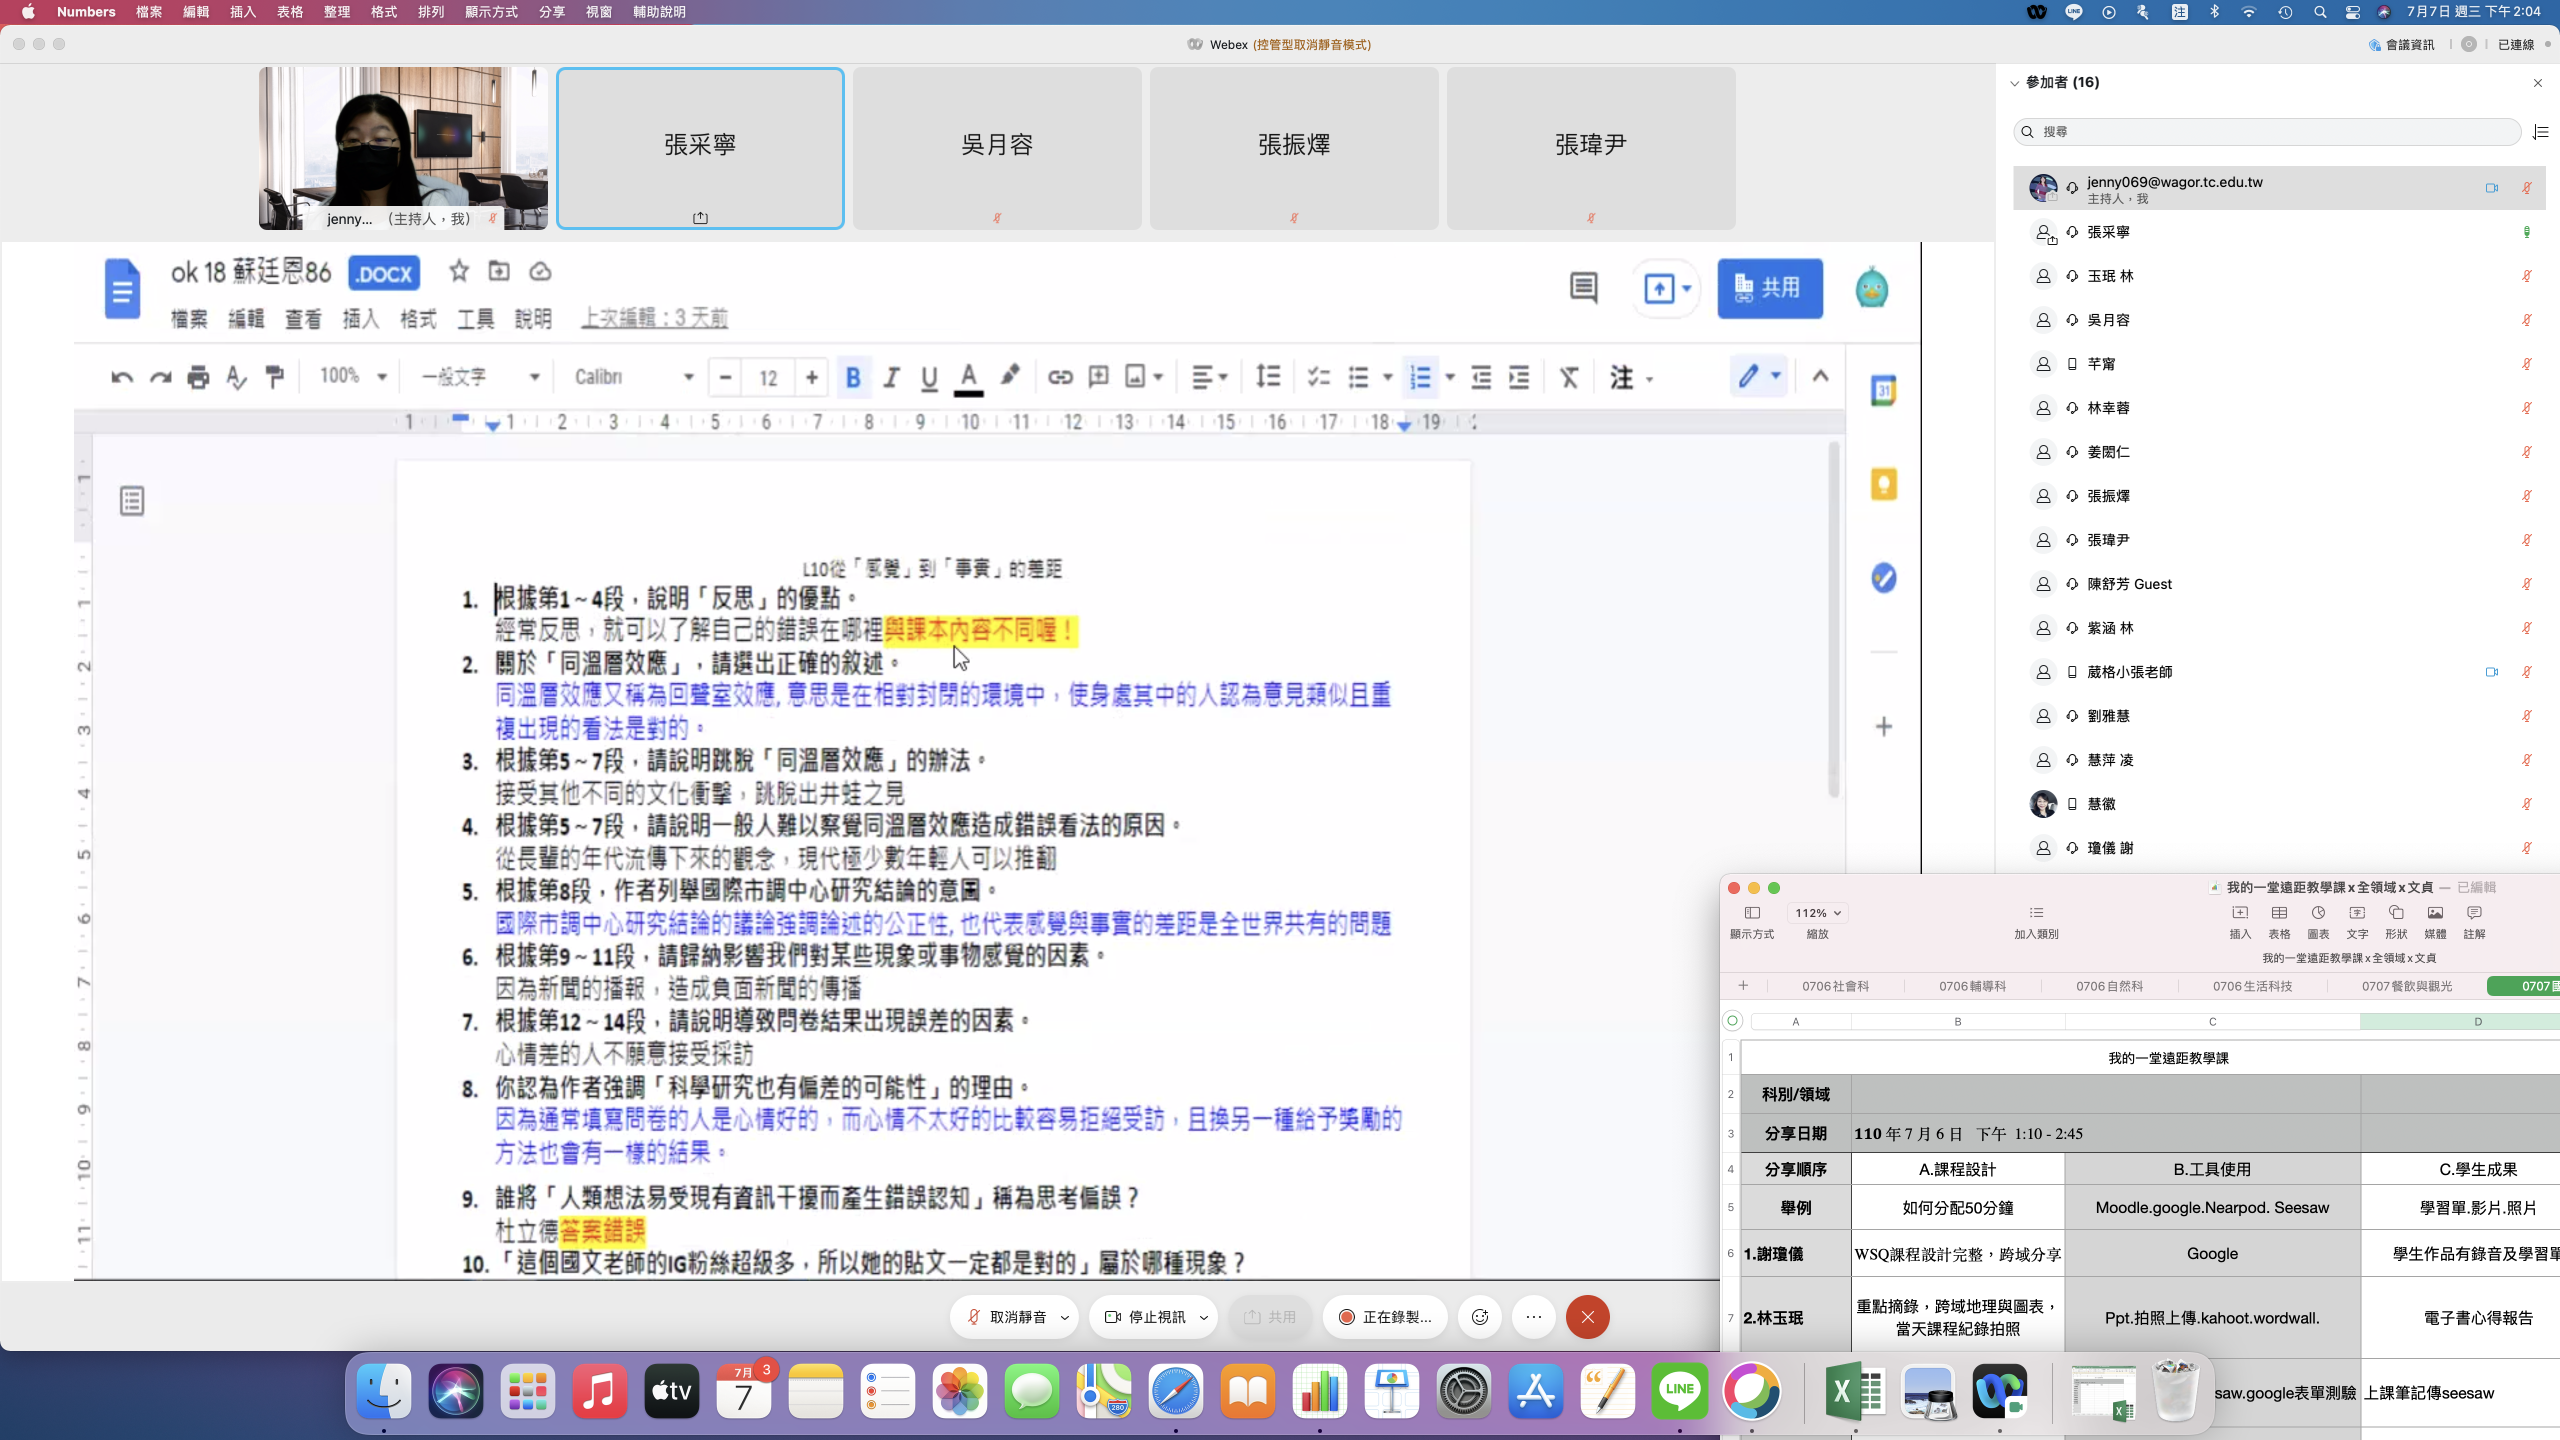Click the print icon in Docs toolbar
2560x1440 pixels.
[x=198, y=377]
